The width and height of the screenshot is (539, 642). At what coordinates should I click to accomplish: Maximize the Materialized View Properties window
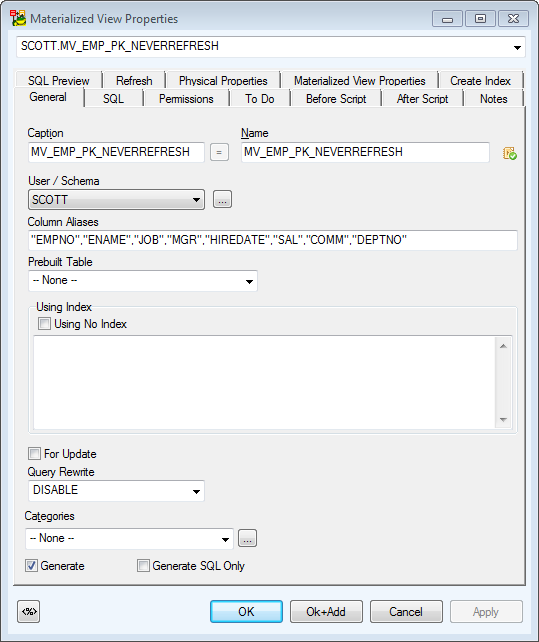[480, 19]
